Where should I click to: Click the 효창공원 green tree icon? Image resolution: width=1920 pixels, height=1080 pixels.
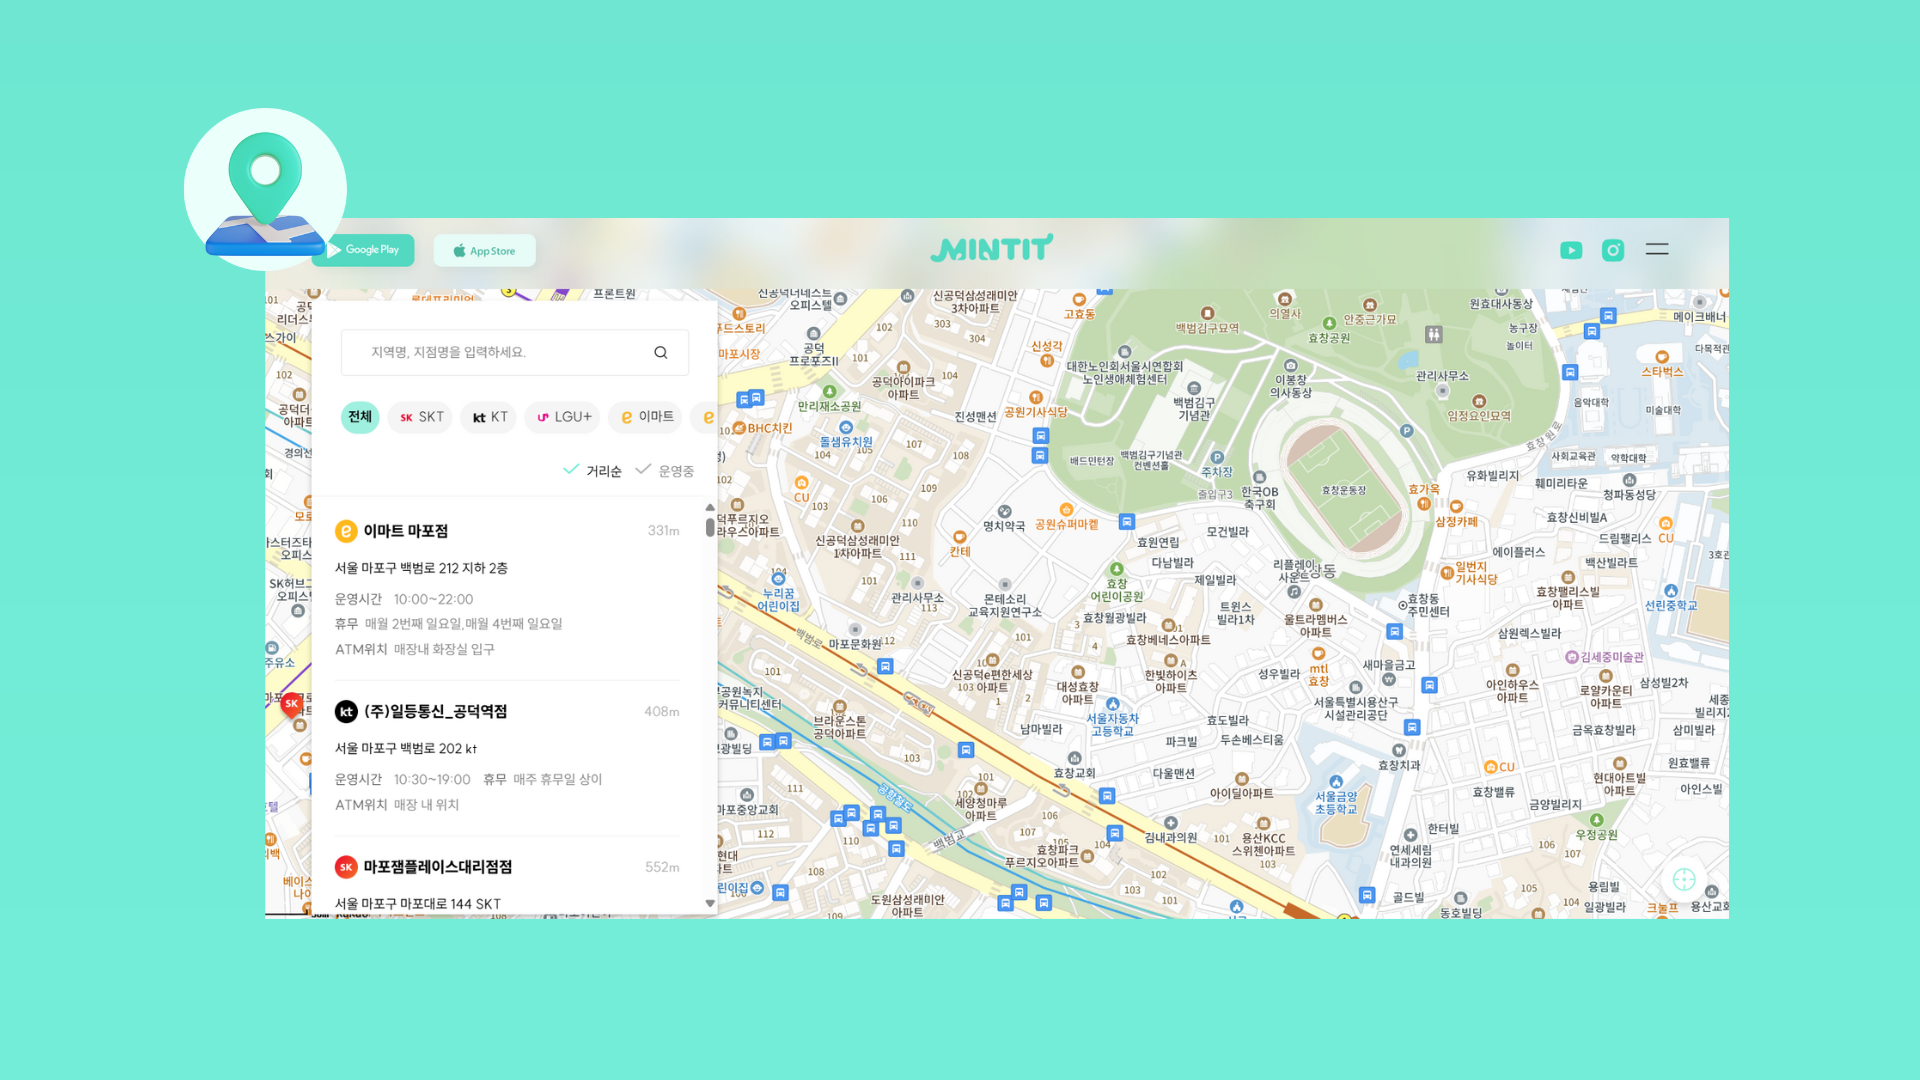click(1329, 323)
